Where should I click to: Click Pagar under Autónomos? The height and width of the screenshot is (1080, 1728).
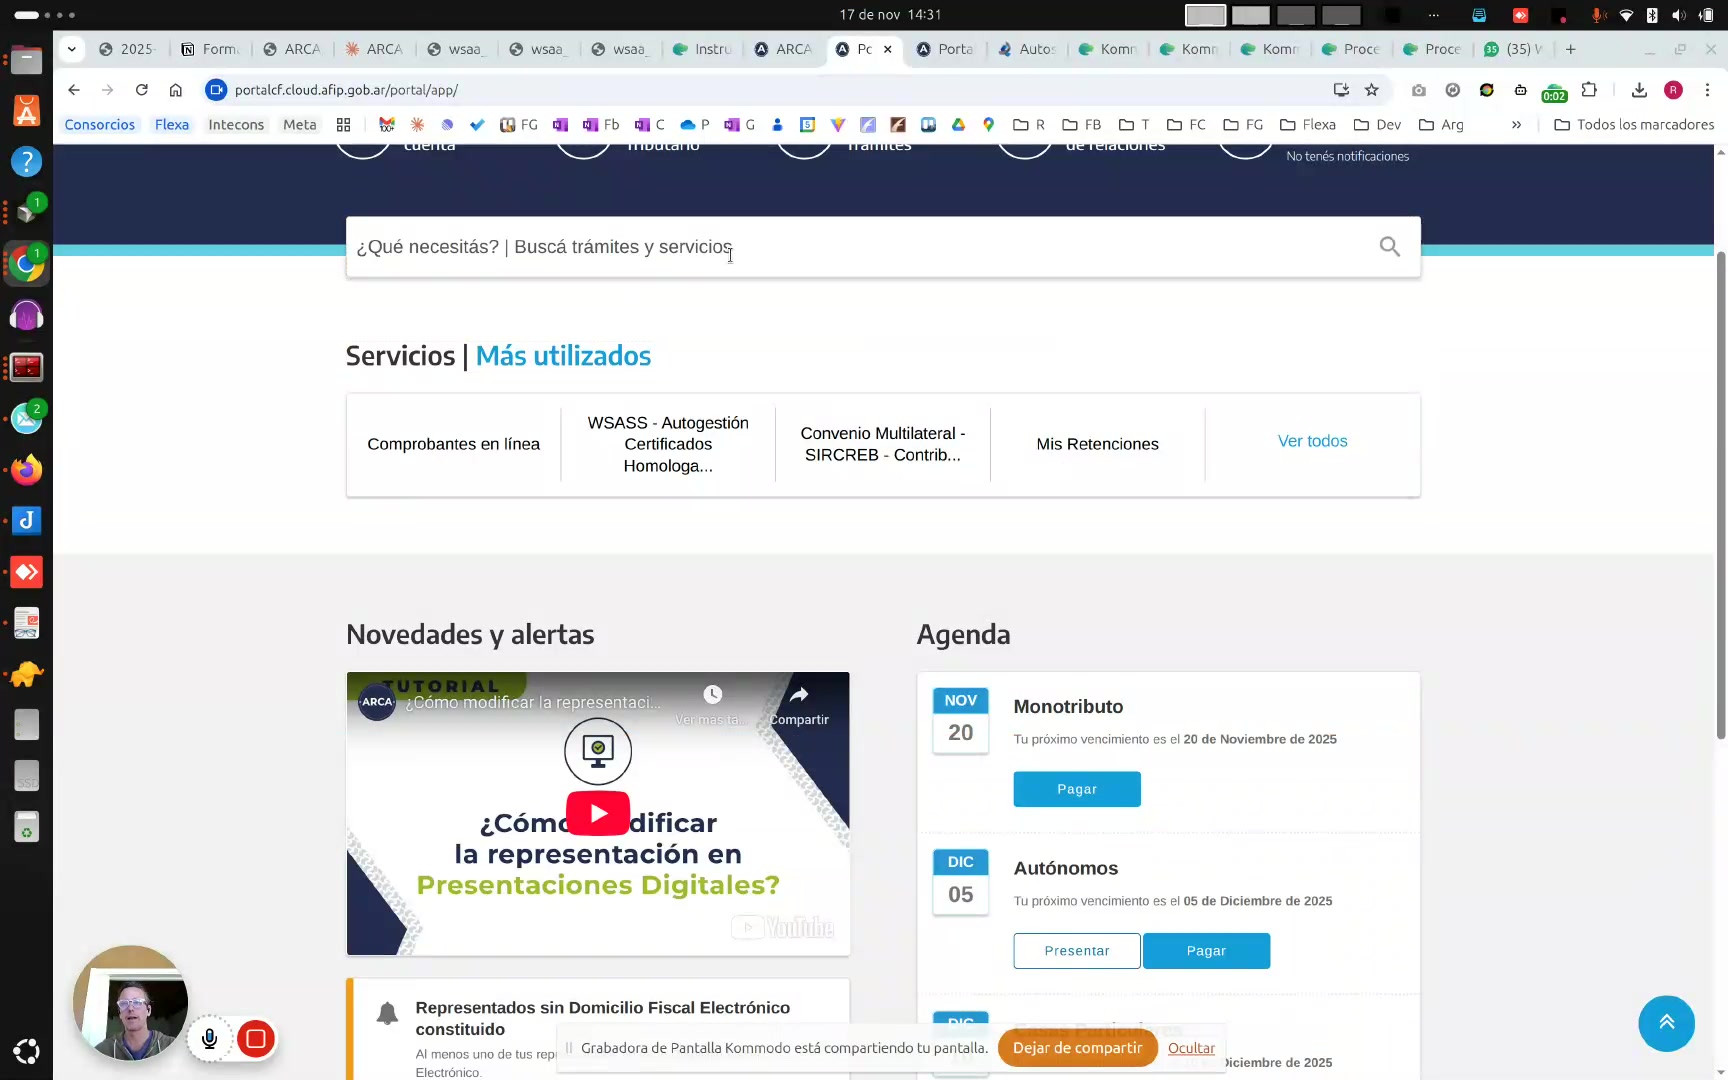[x=1206, y=951]
